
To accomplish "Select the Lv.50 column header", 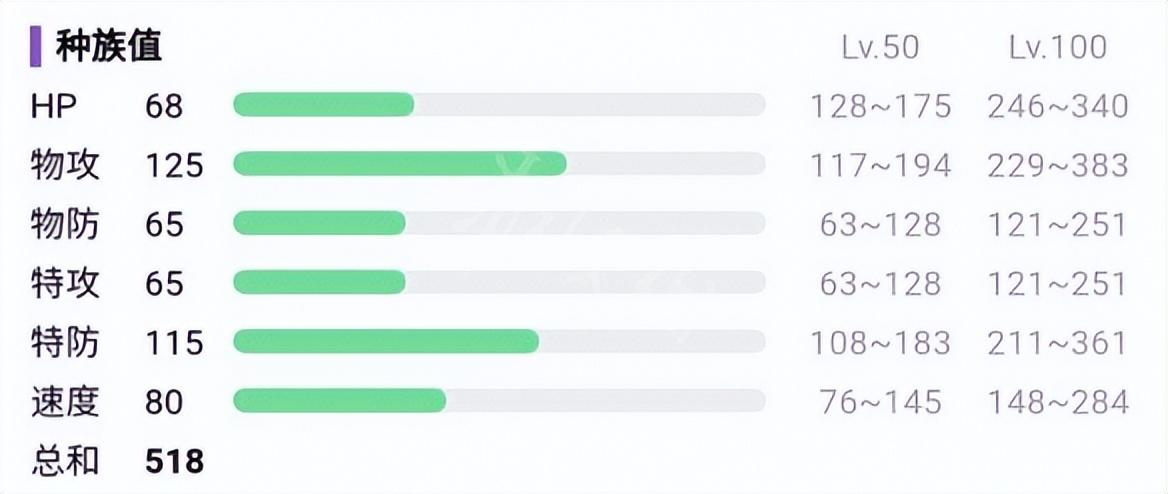I will coord(880,48).
